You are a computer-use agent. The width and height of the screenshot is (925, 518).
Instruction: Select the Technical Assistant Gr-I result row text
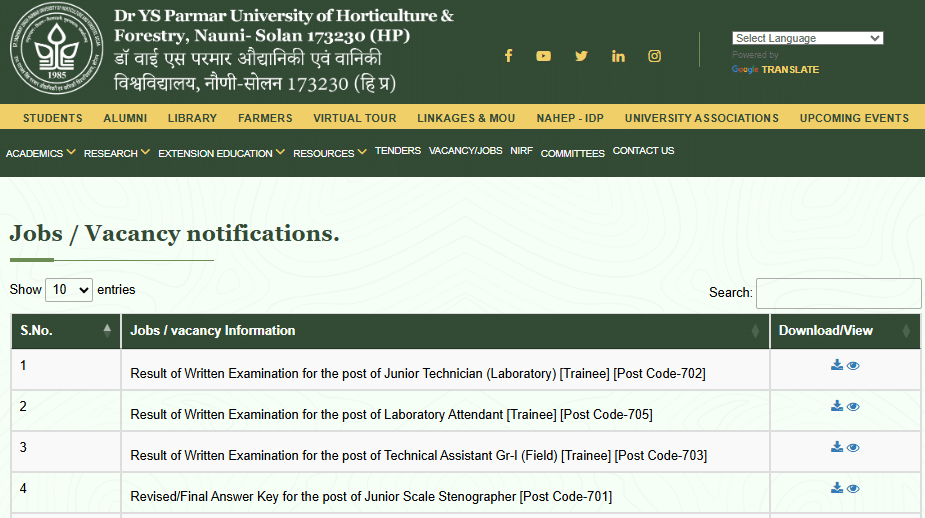click(418, 455)
